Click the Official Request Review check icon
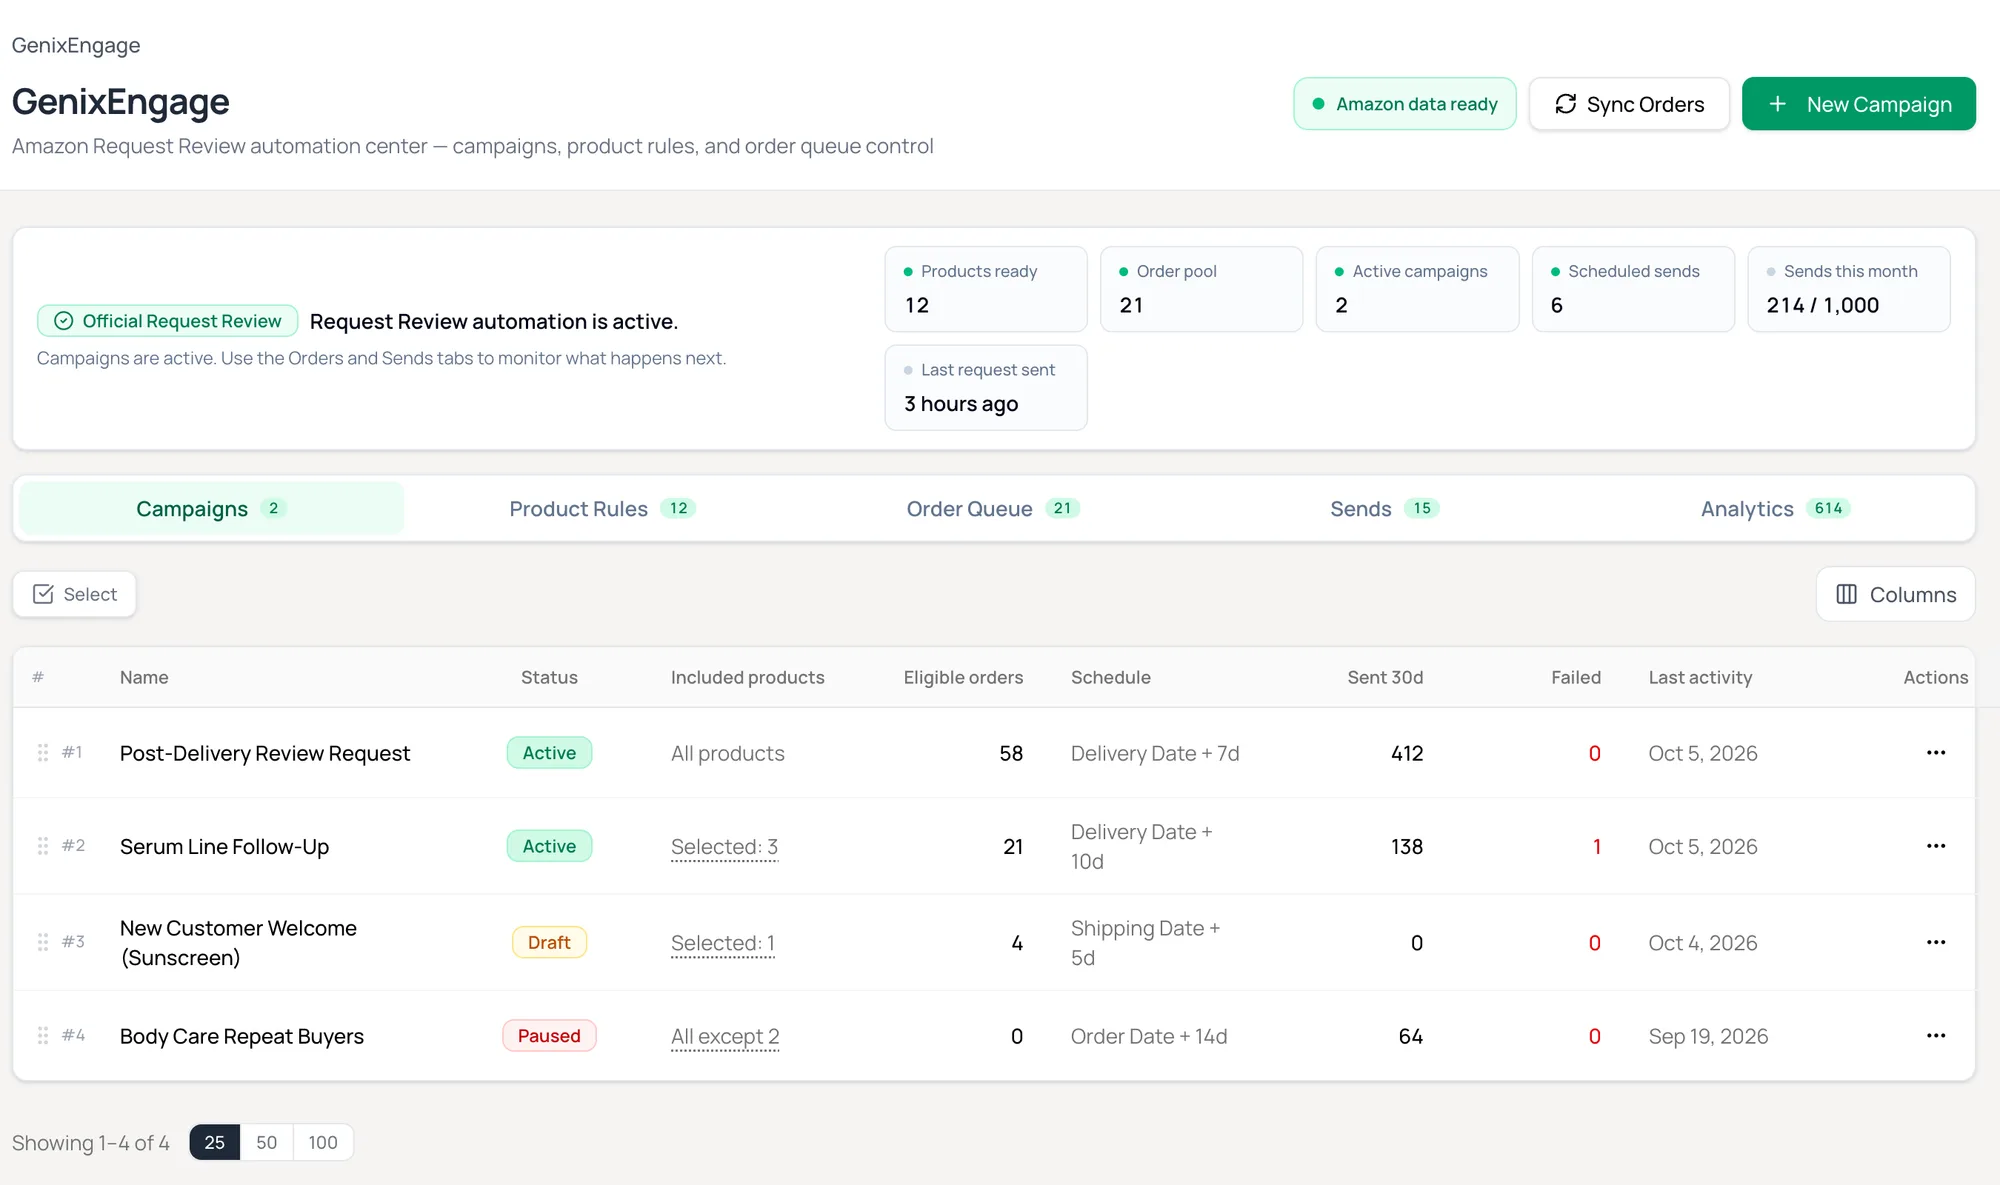2000x1185 pixels. coord(63,321)
